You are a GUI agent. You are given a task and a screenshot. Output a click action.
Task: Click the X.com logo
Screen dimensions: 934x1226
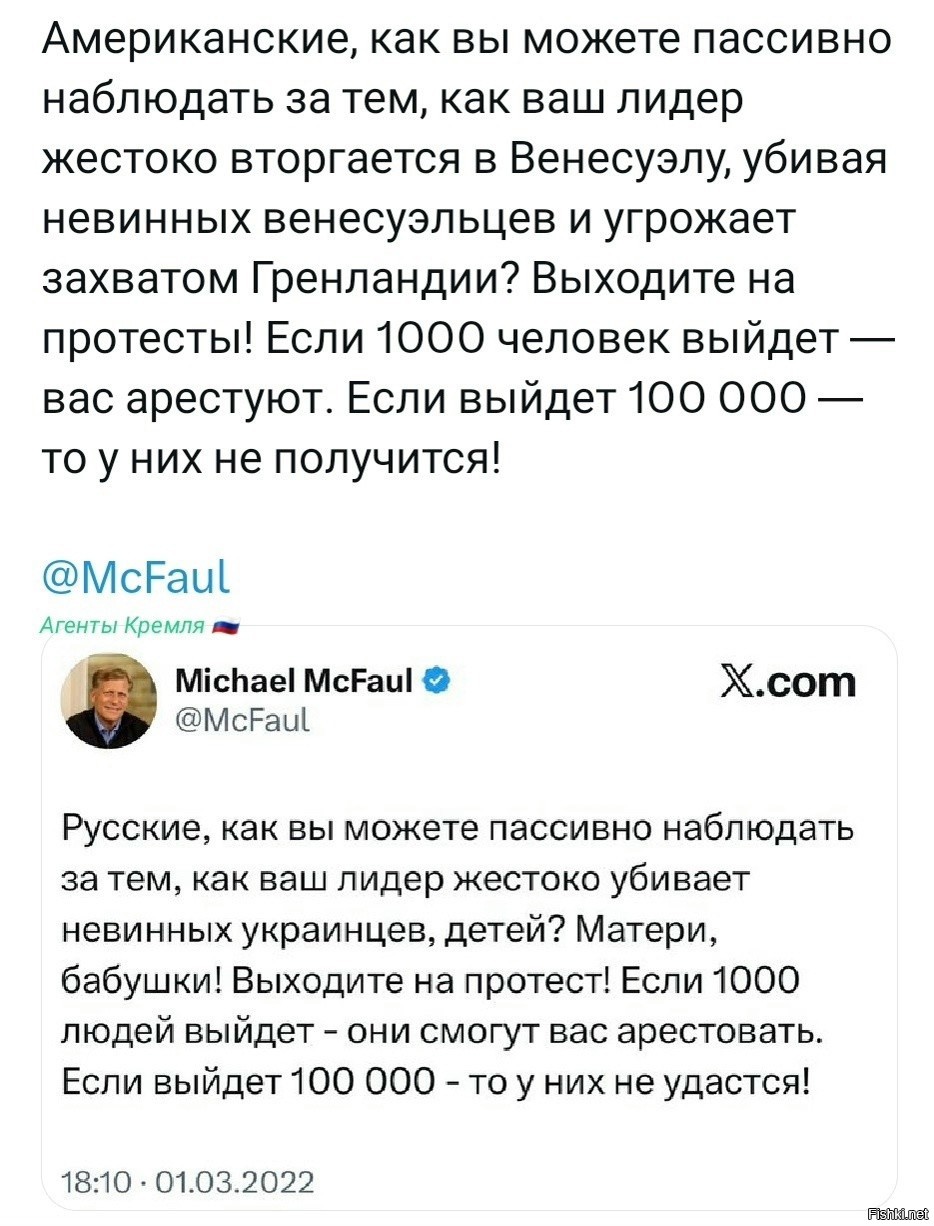[x=788, y=682]
